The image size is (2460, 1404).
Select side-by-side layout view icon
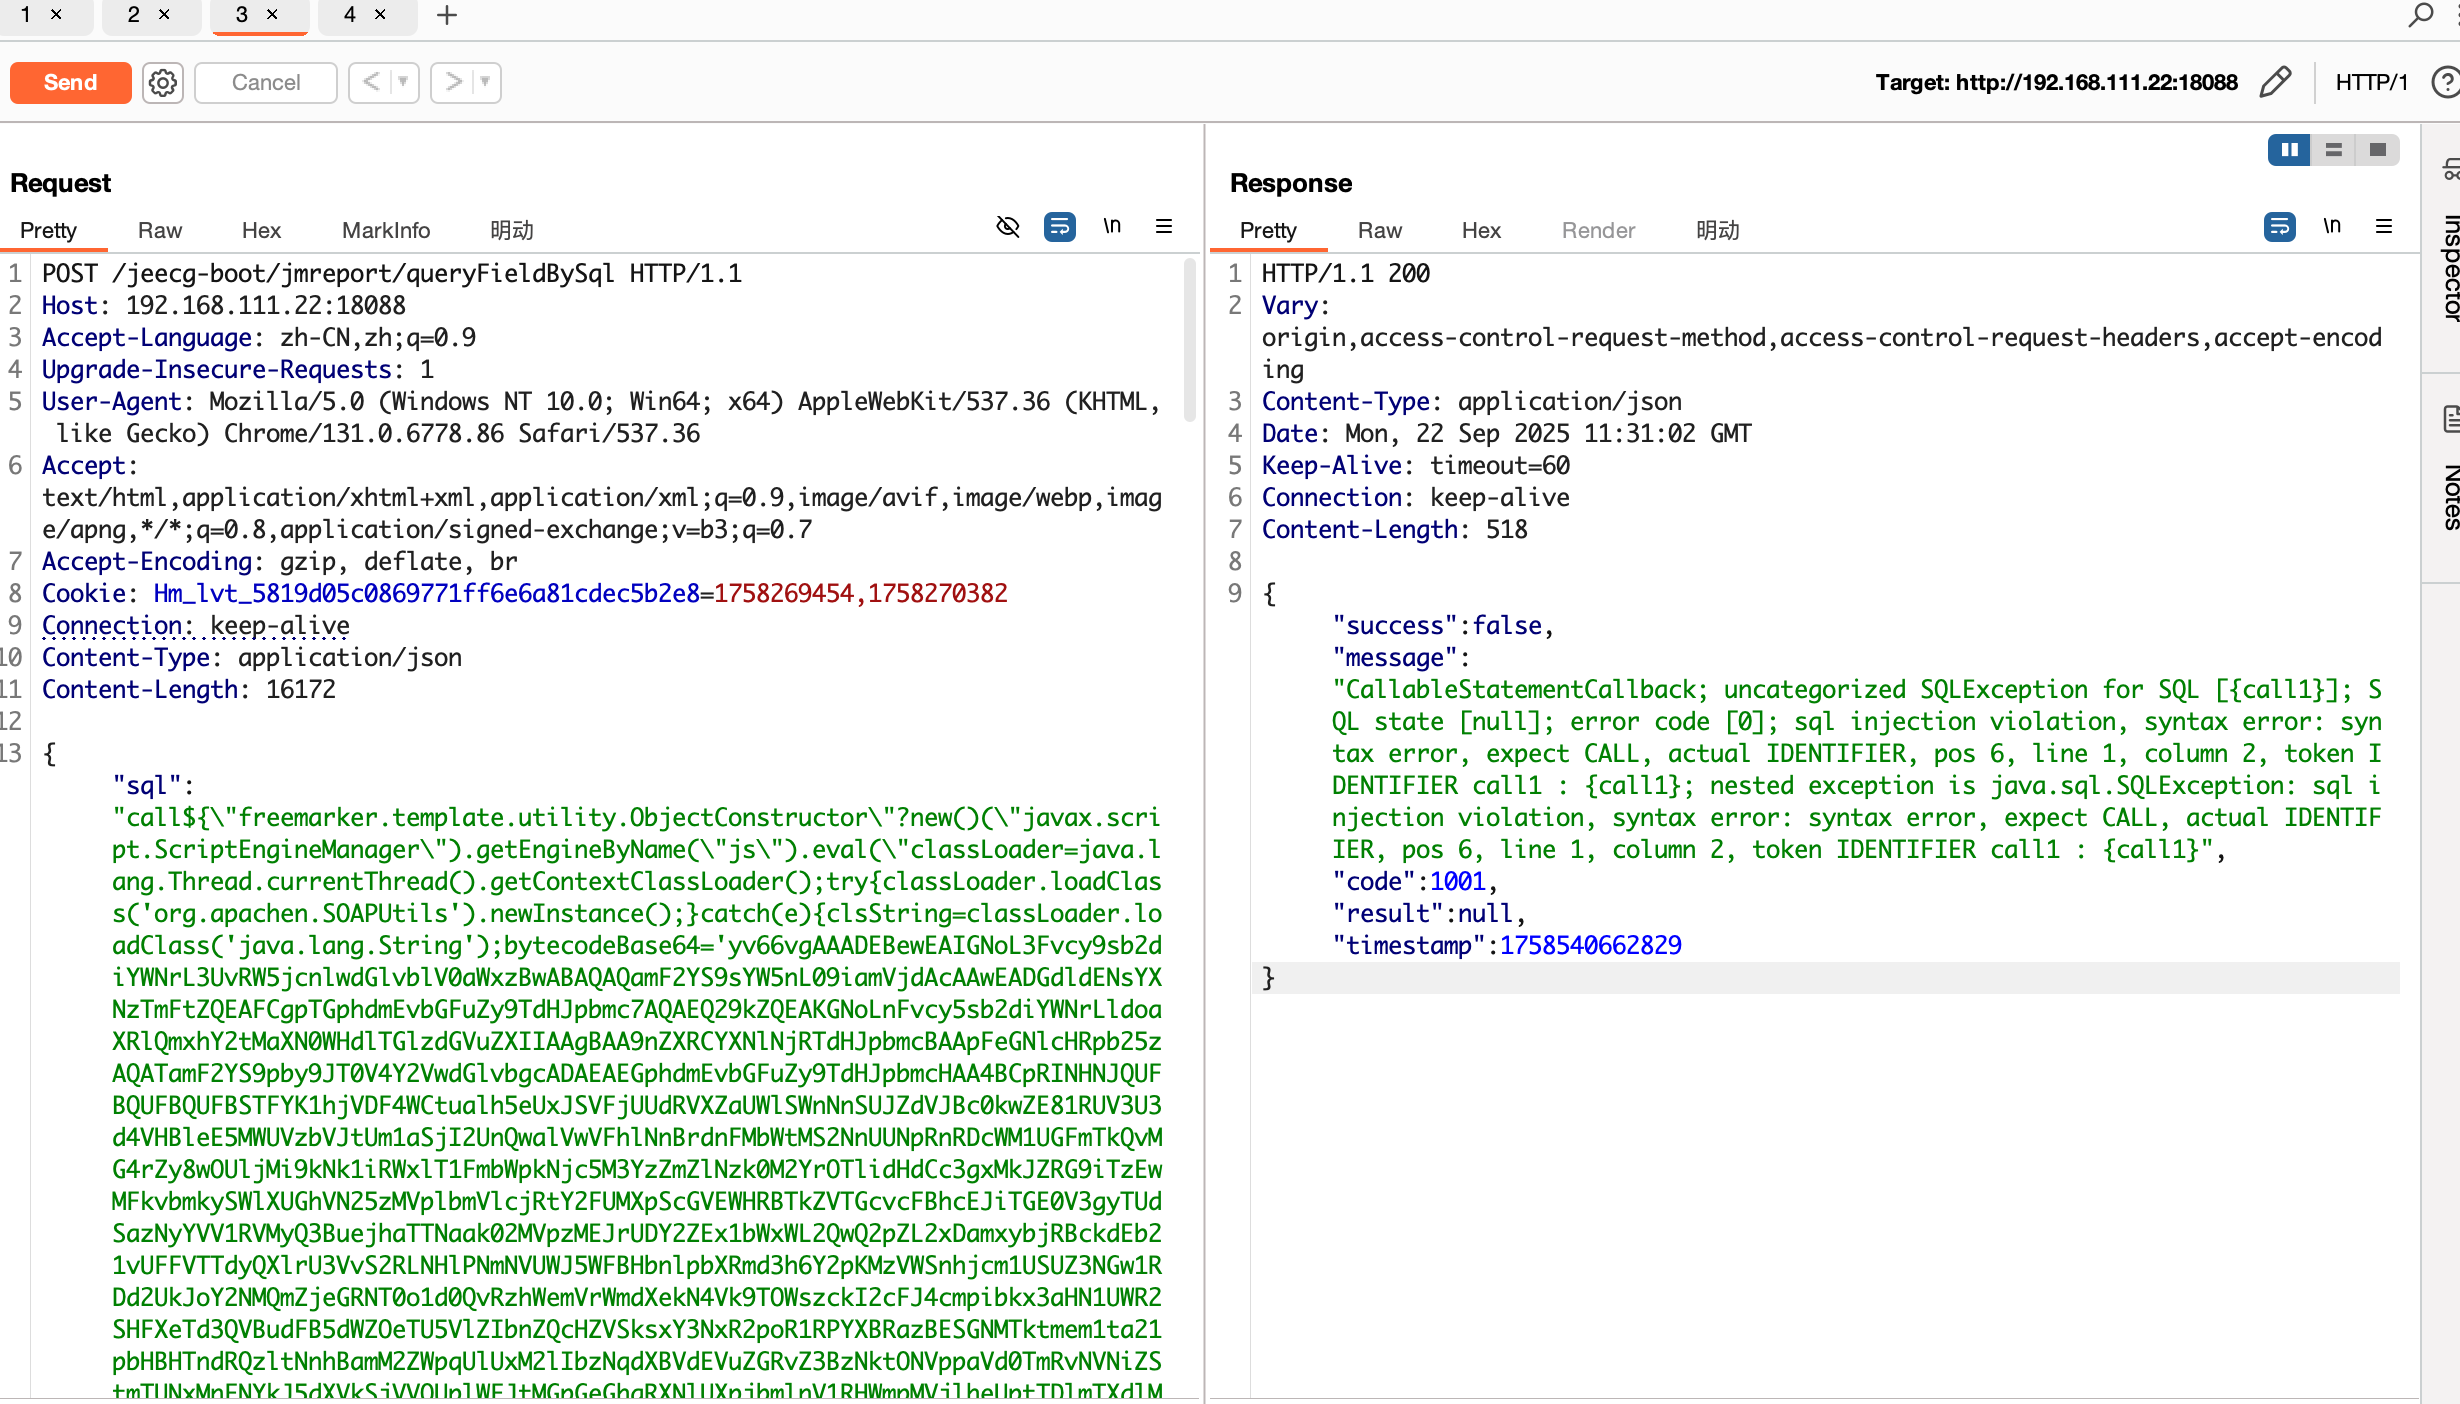[2289, 150]
